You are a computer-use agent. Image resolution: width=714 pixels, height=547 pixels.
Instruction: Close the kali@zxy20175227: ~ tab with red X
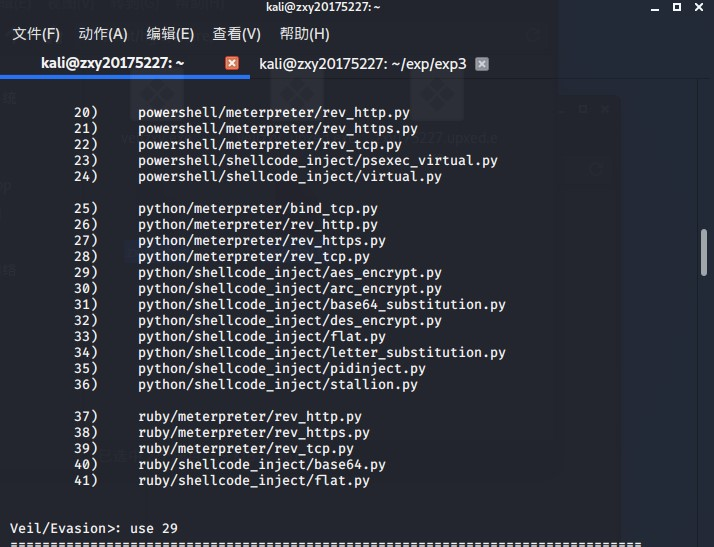pyautogui.click(x=232, y=63)
